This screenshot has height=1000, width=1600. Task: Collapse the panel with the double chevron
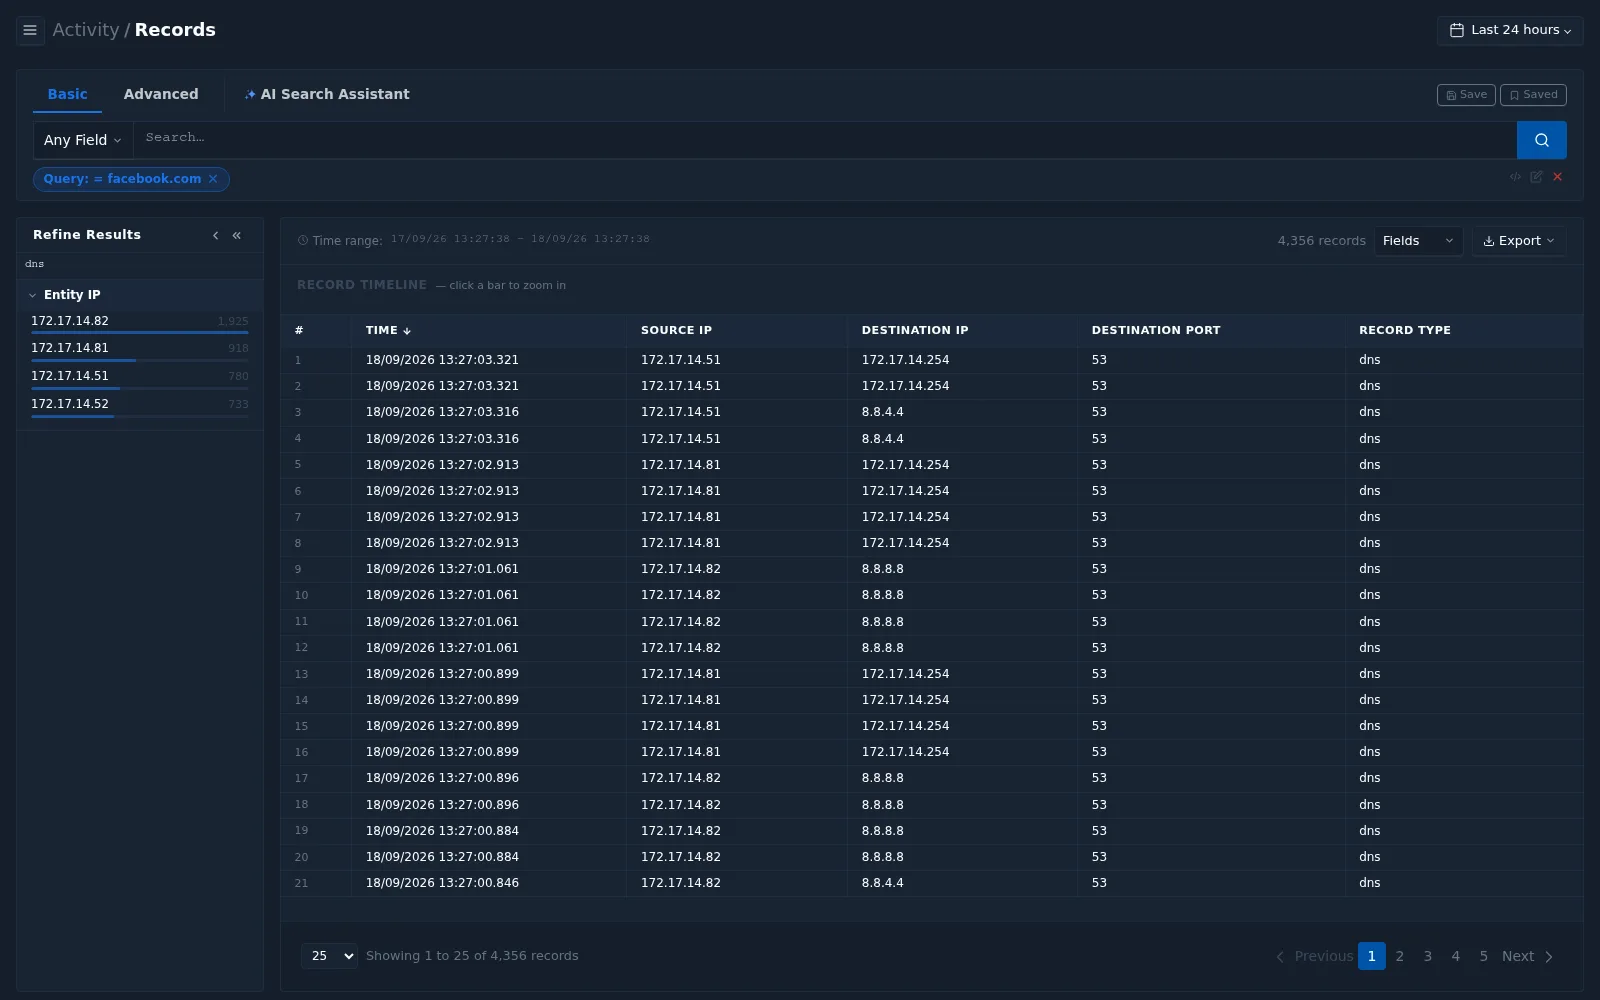[237, 235]
